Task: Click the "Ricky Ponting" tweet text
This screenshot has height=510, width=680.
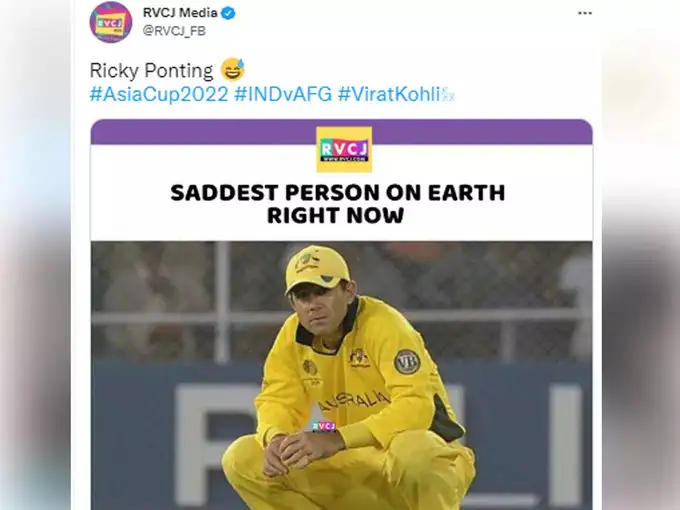Action: pyautogui.click(x=150, y=72)
